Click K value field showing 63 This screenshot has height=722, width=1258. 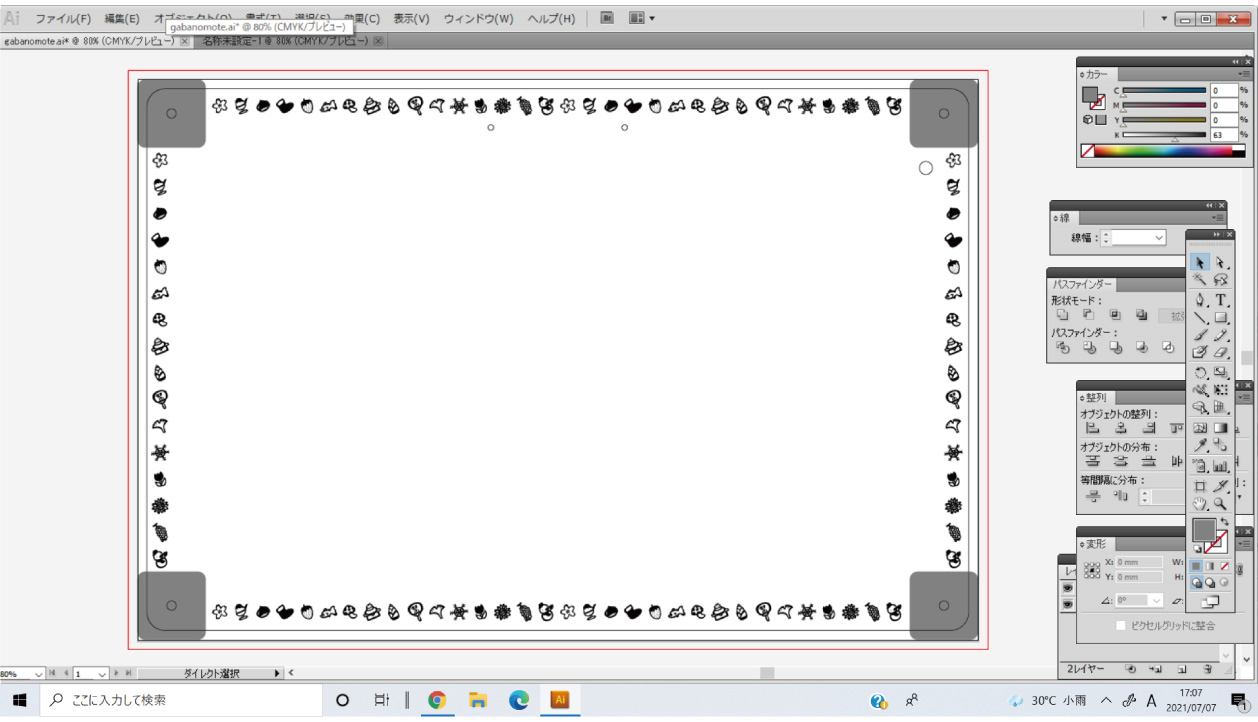tap(1224, 134)
